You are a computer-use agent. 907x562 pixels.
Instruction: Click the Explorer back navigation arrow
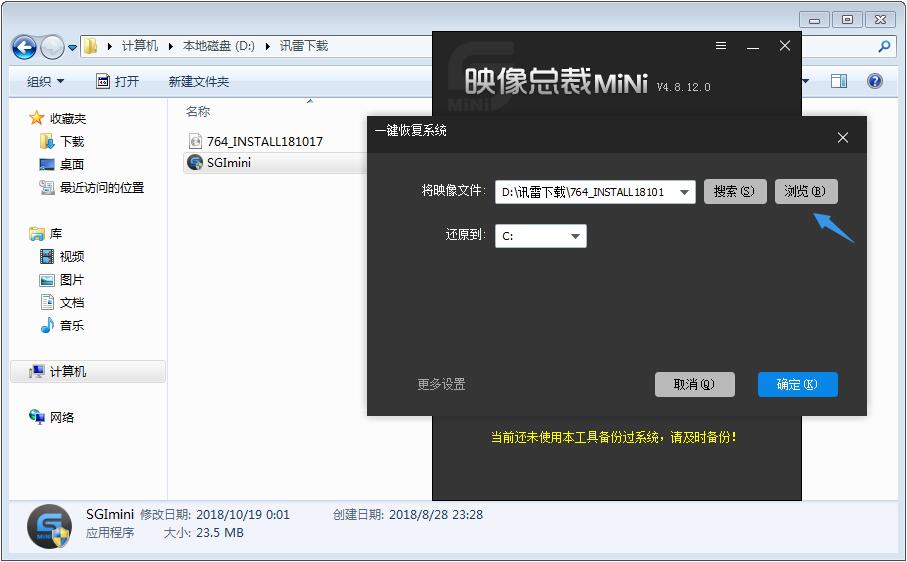(x=24, y=47)
